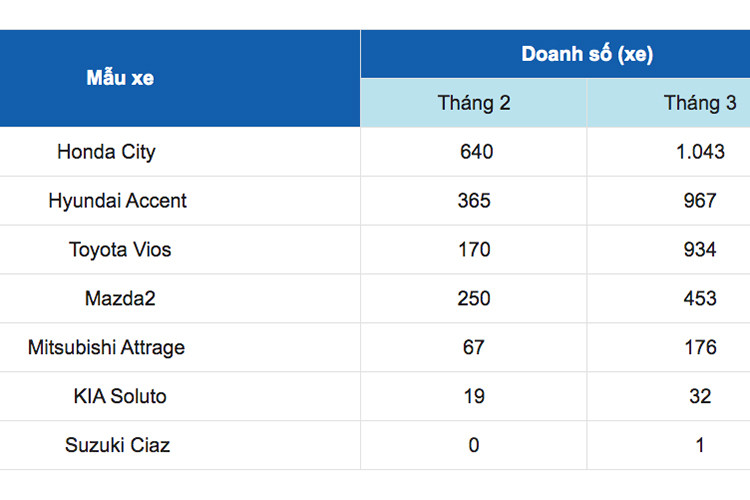Click the Mẫu xe column header
Image resolution: width=750 pixels, height=500 pixels.
click(120, 78)
